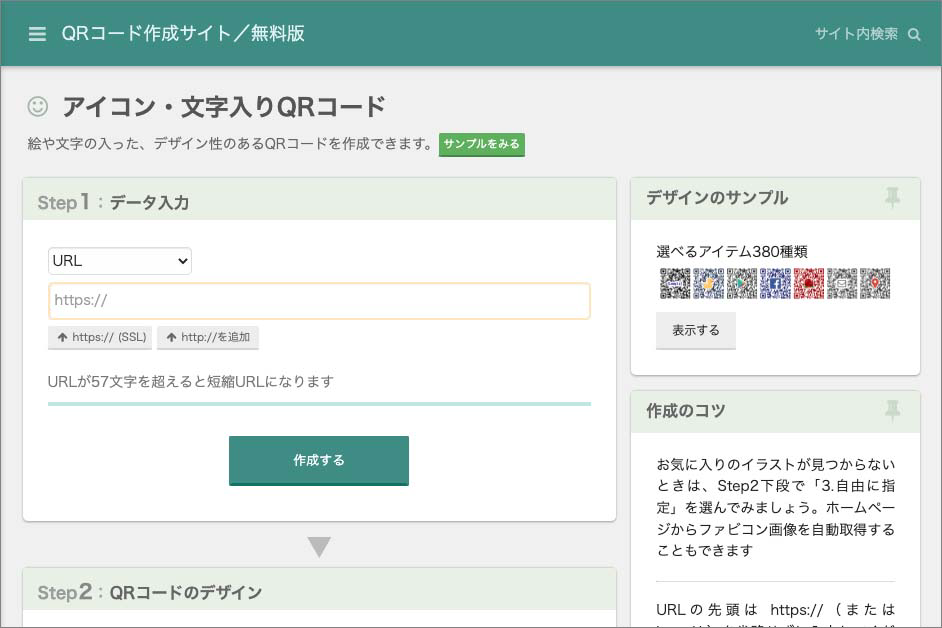Click the gray arrow between Step 1 and Step 2
Image resolution: width=942 pixels, height=628 pixels.
319,546
